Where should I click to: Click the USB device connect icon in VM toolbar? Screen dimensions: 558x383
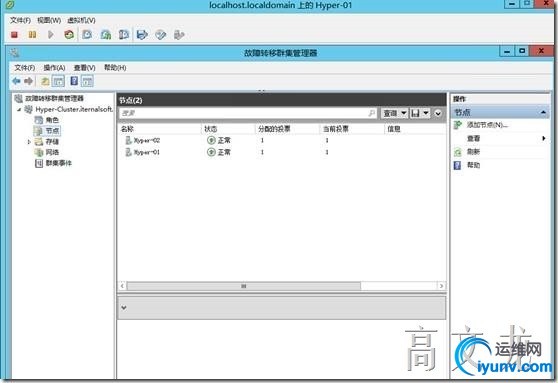[179, 35]
